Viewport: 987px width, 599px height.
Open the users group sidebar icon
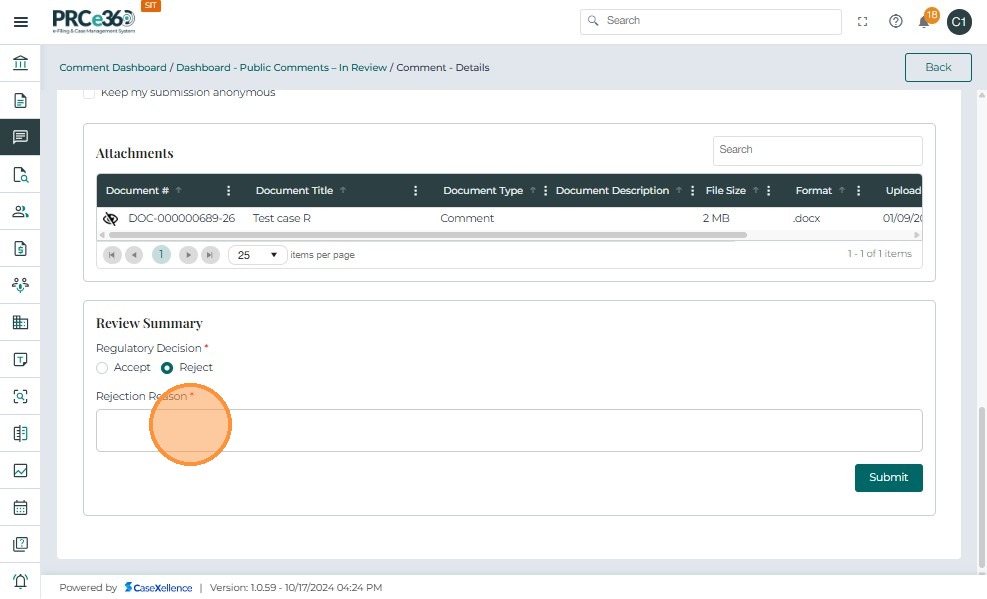click(20, 212)
